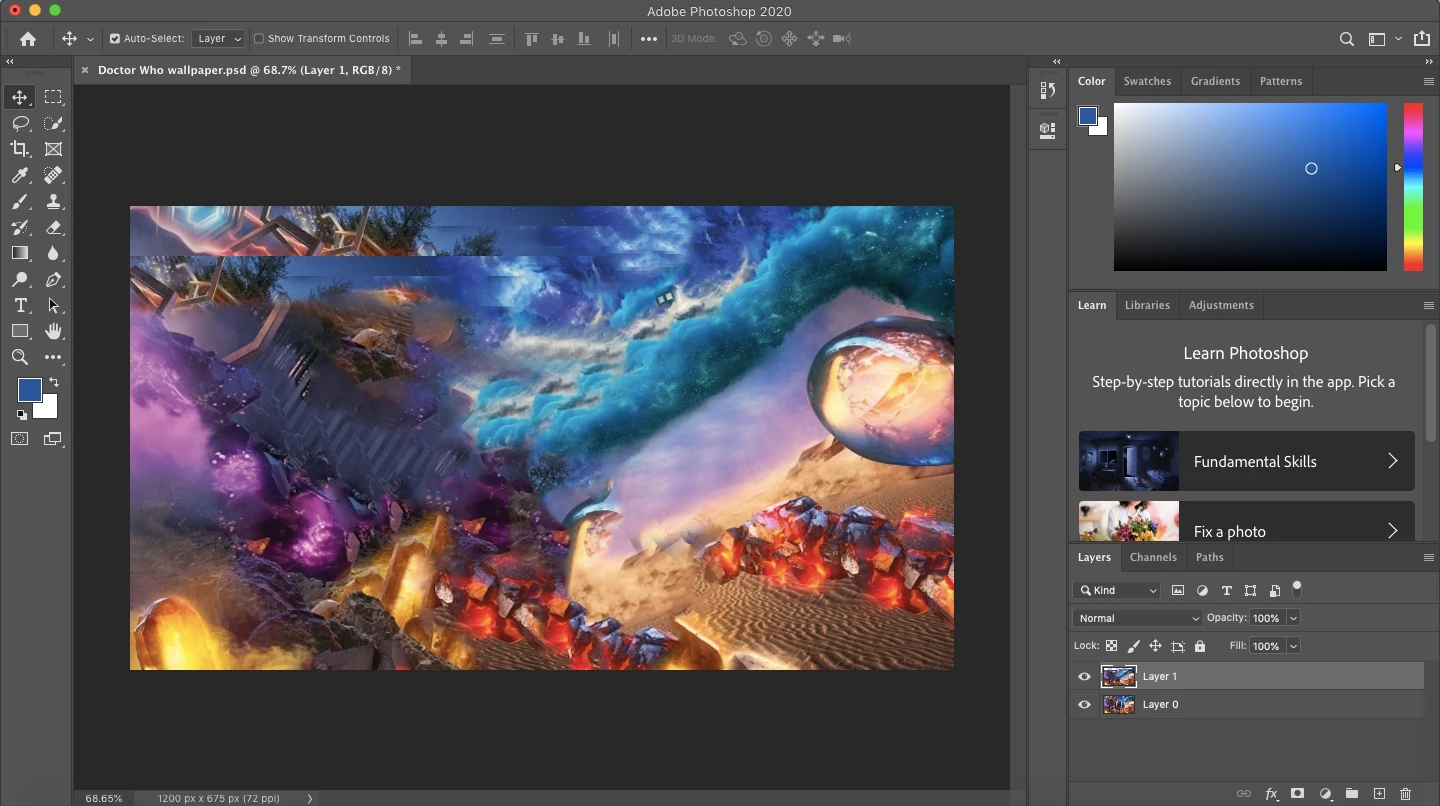Hide Layer 1 using eye icon
Image resolution: width=1440 pixels, height=806 pixels.
coord(1084,677)
